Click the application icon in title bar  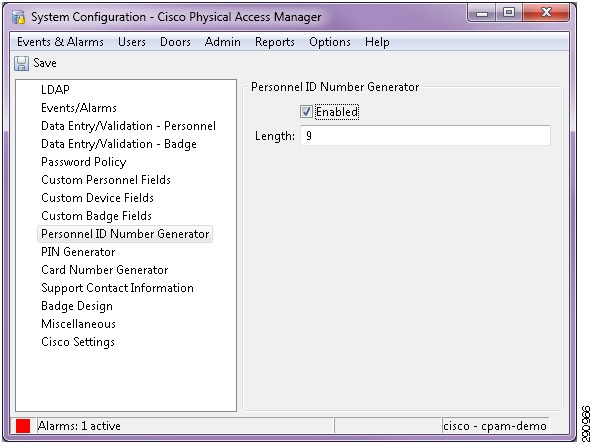tap(18, 17)
